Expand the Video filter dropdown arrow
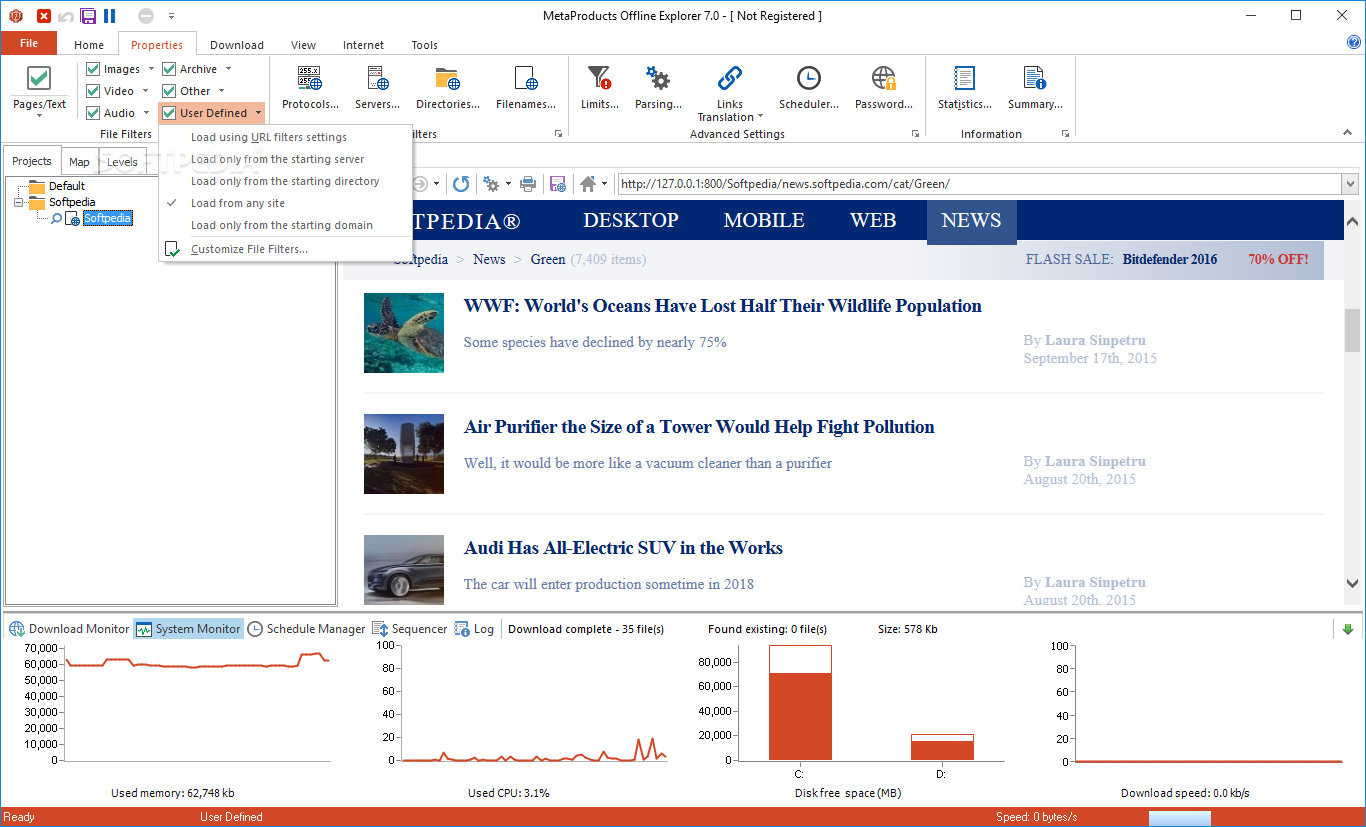Screen dimensions: 1366x827 146,91
